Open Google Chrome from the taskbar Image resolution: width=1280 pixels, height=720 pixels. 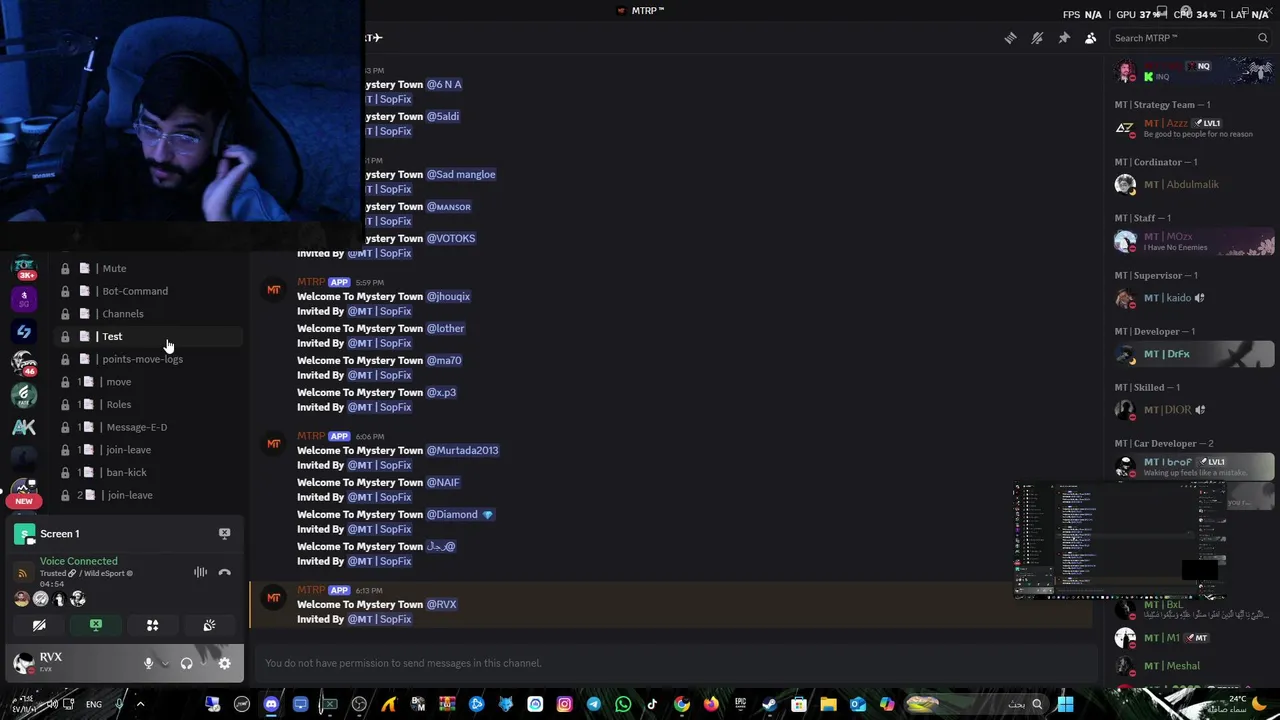pyautogui.click(x=681, y=704)
